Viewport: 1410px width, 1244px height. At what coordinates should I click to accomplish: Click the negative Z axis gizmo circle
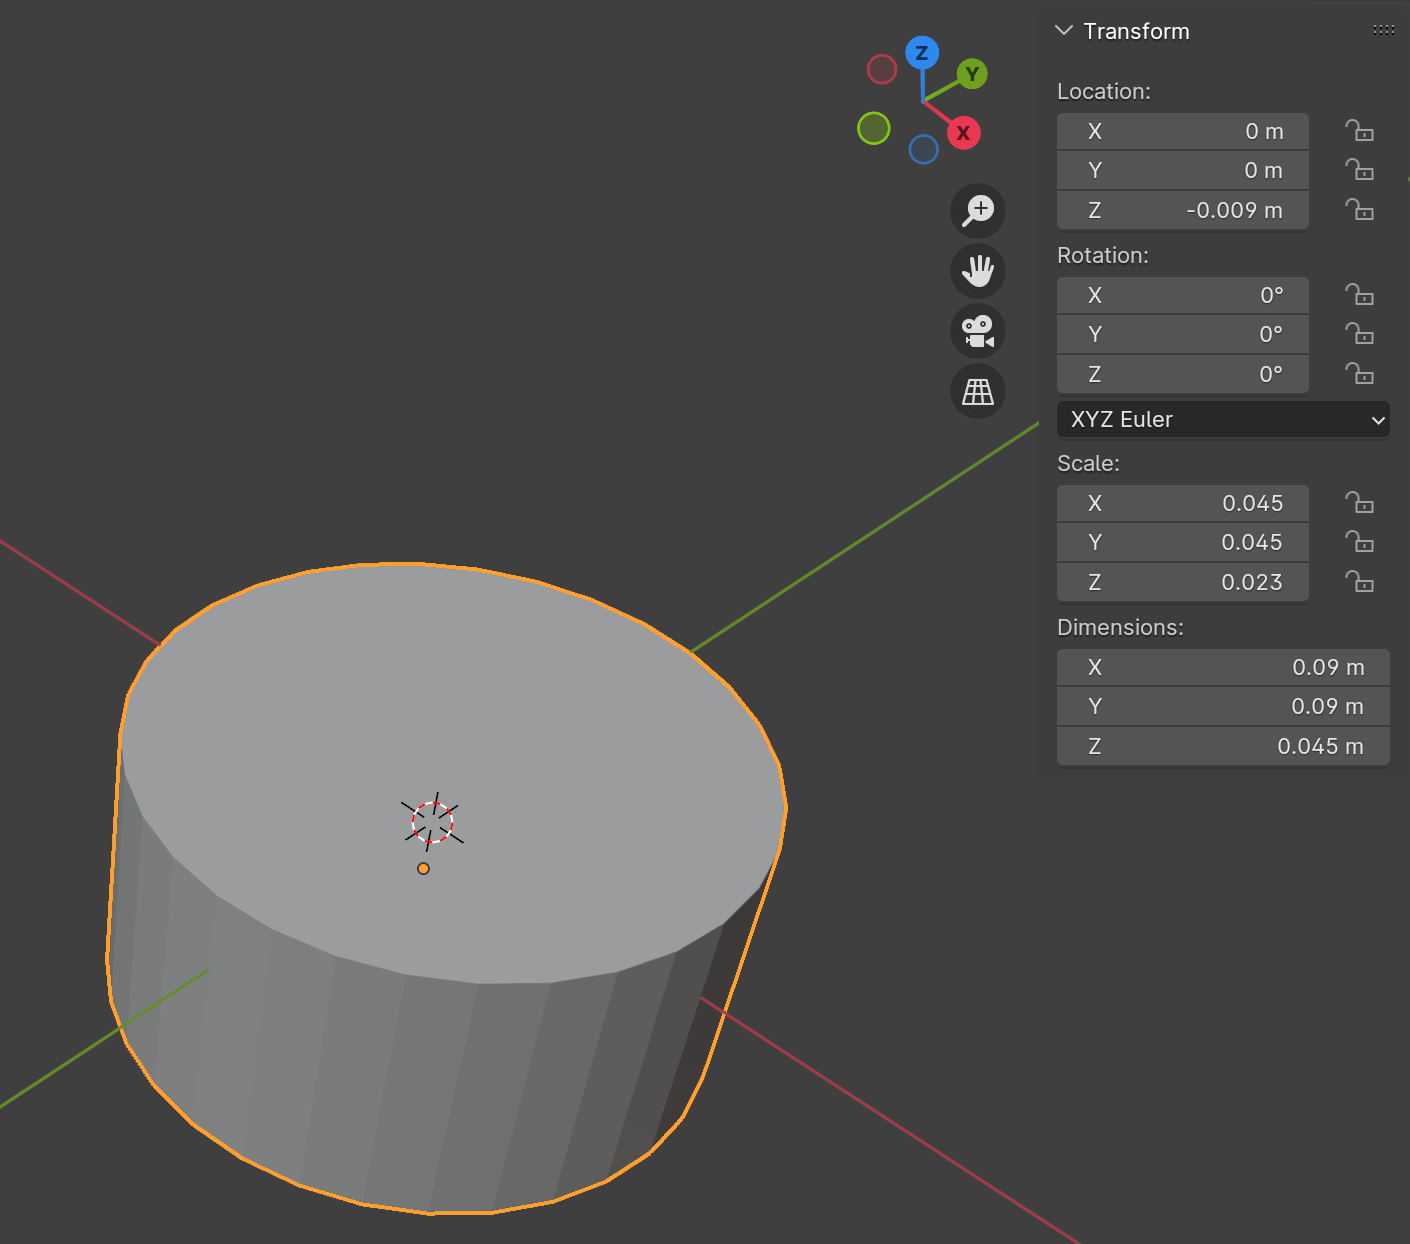[924, 150]
